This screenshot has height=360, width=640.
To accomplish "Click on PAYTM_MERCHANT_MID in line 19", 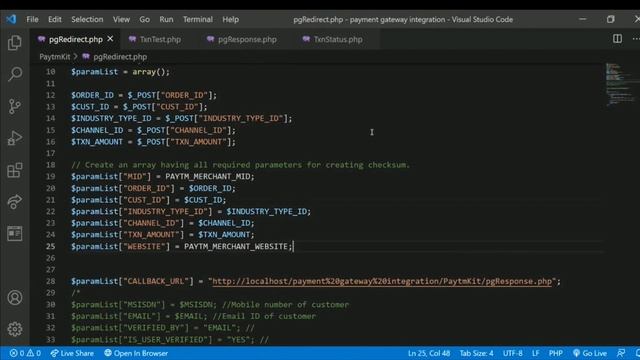I will (x=207, y=176).
